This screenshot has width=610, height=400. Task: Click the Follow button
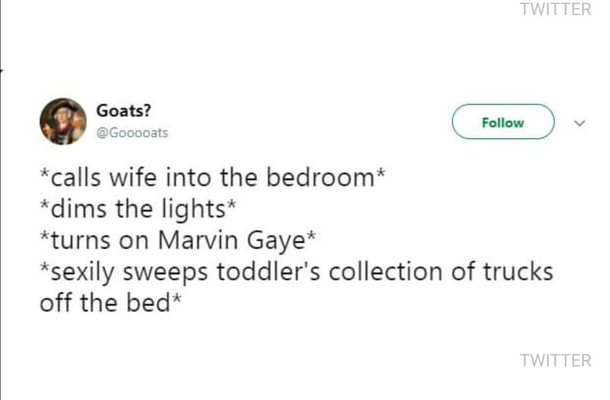click(x=503, y=122)
